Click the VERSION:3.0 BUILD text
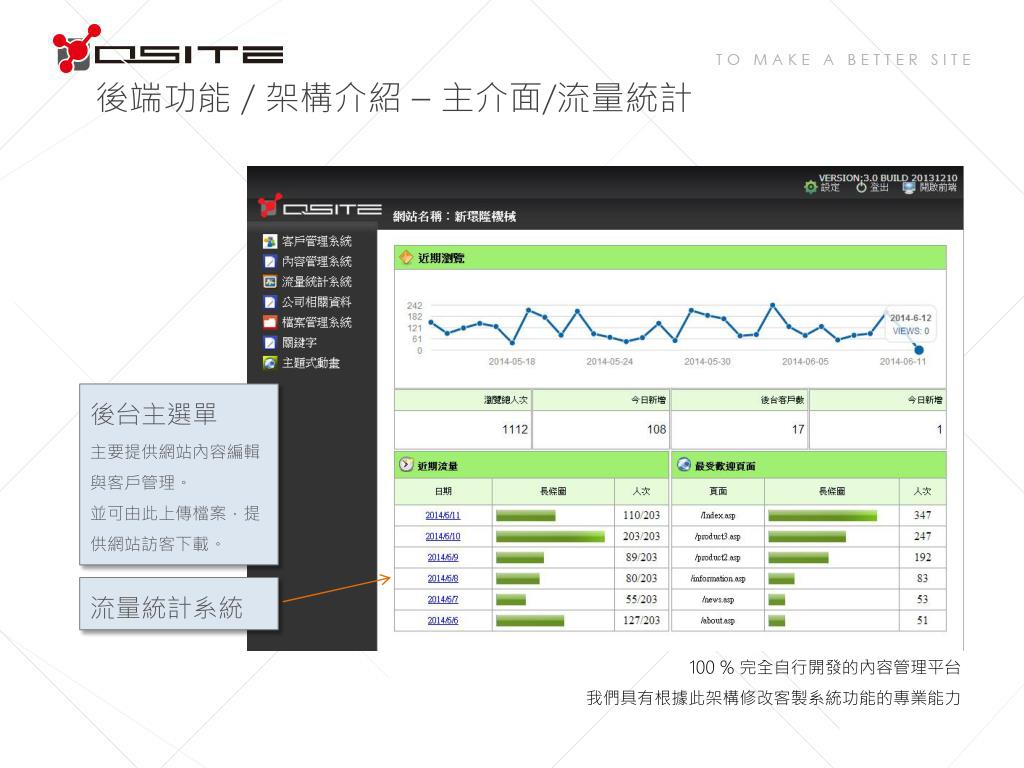Image resolution: width=1024 pixels, height=768 pixels. tap(888, 178)
